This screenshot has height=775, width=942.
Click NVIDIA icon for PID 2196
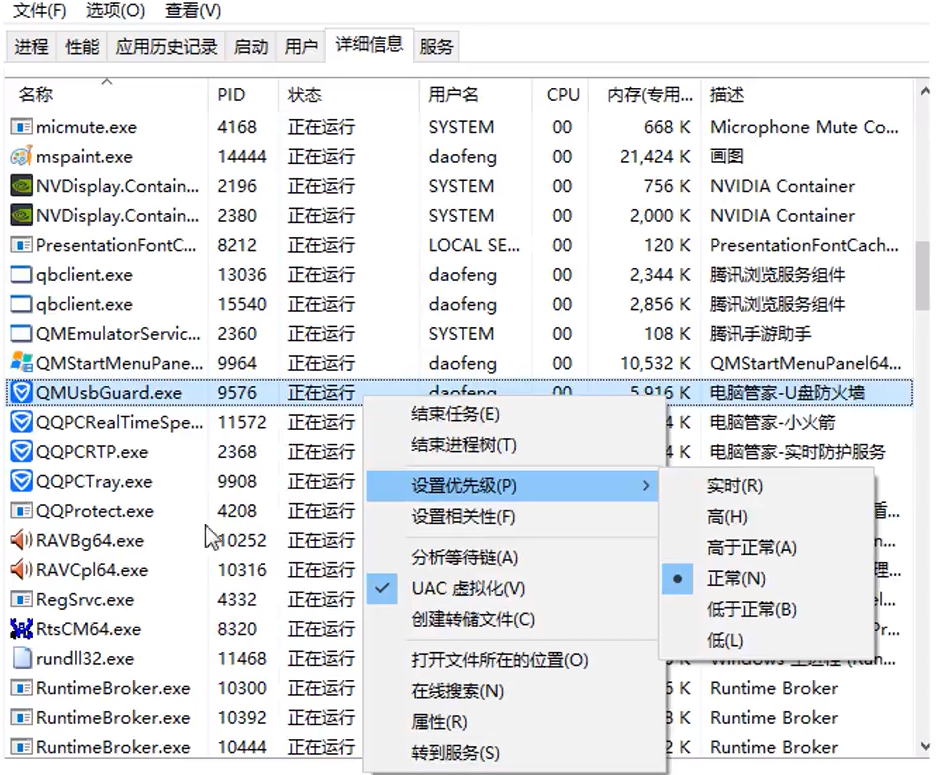tap(22, 186)
